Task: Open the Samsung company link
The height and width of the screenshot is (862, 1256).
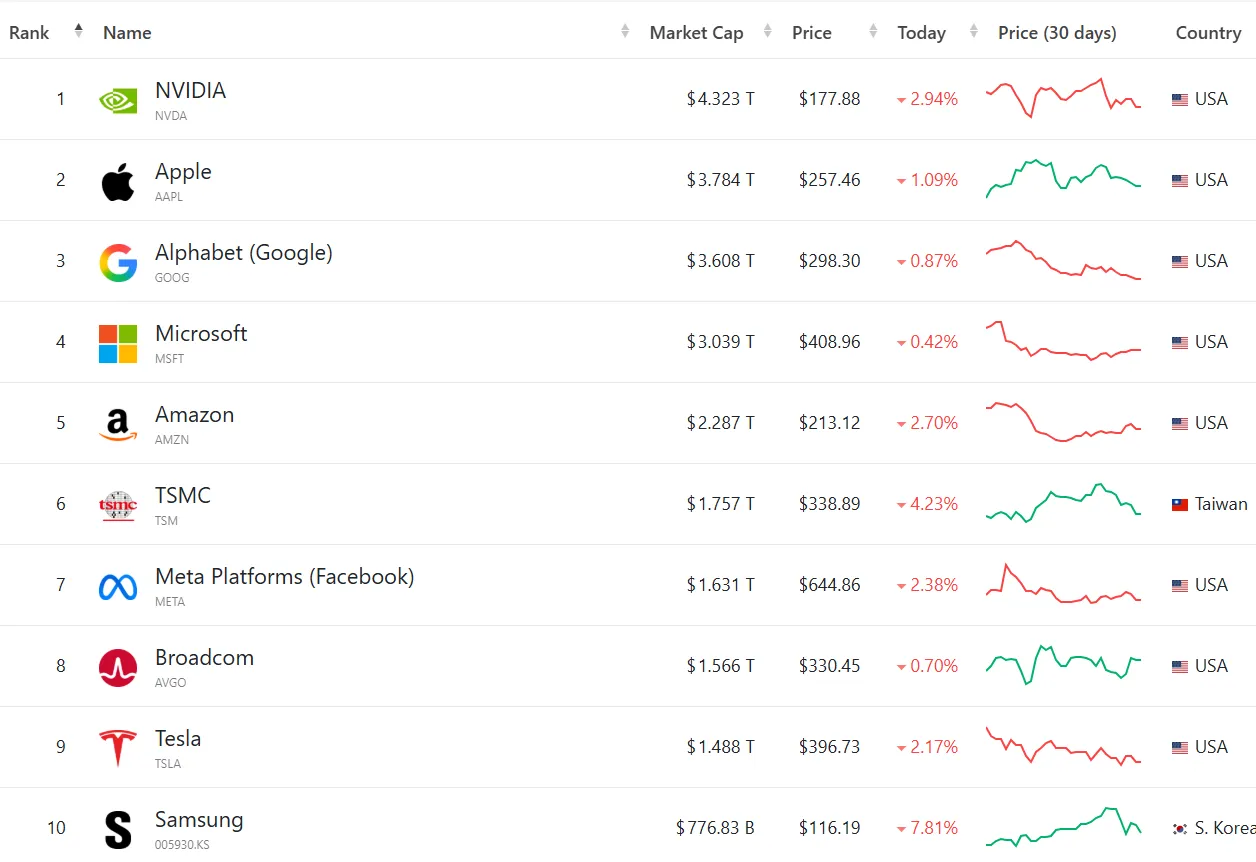Action: (199, 819)
